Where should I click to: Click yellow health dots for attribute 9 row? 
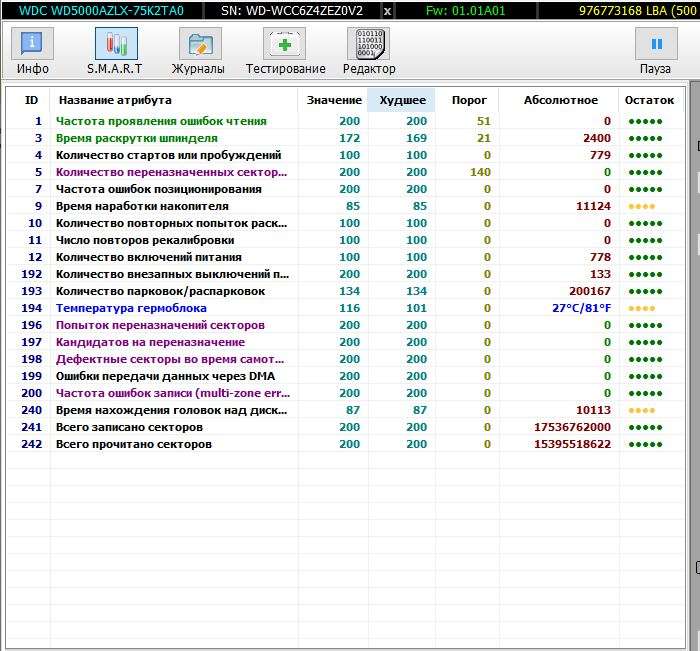[642, 206]
